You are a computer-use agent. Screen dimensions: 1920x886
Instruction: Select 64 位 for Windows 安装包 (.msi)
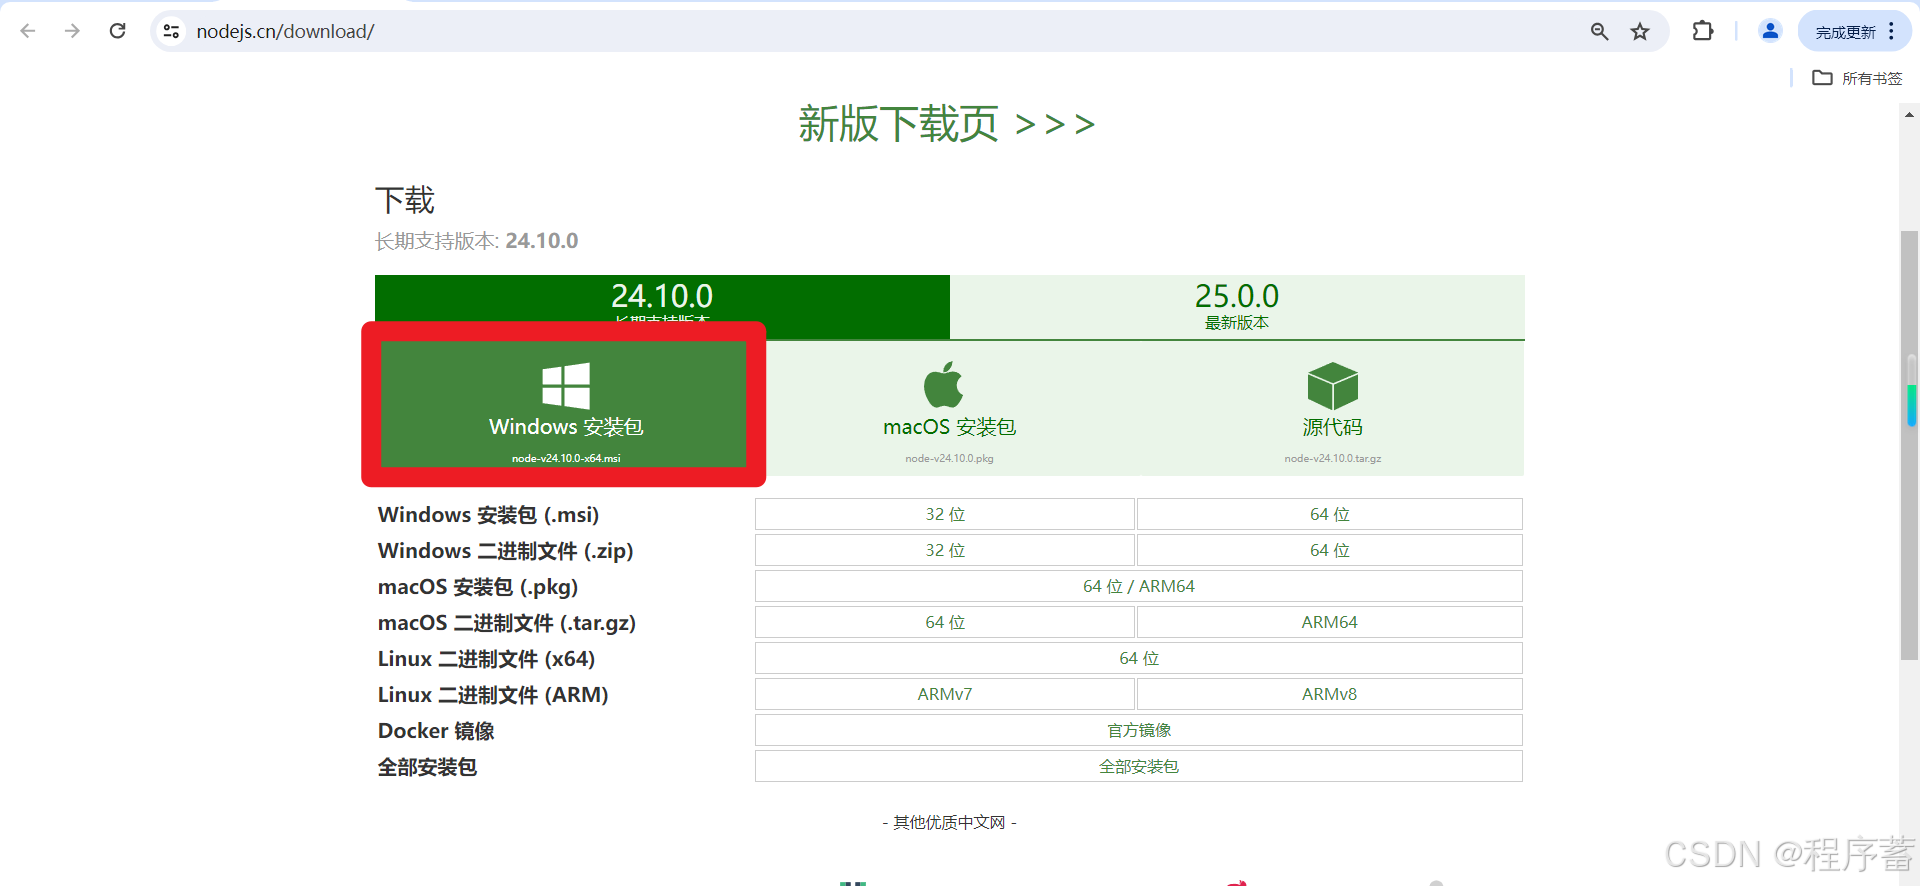click(x=1330, y=514)
